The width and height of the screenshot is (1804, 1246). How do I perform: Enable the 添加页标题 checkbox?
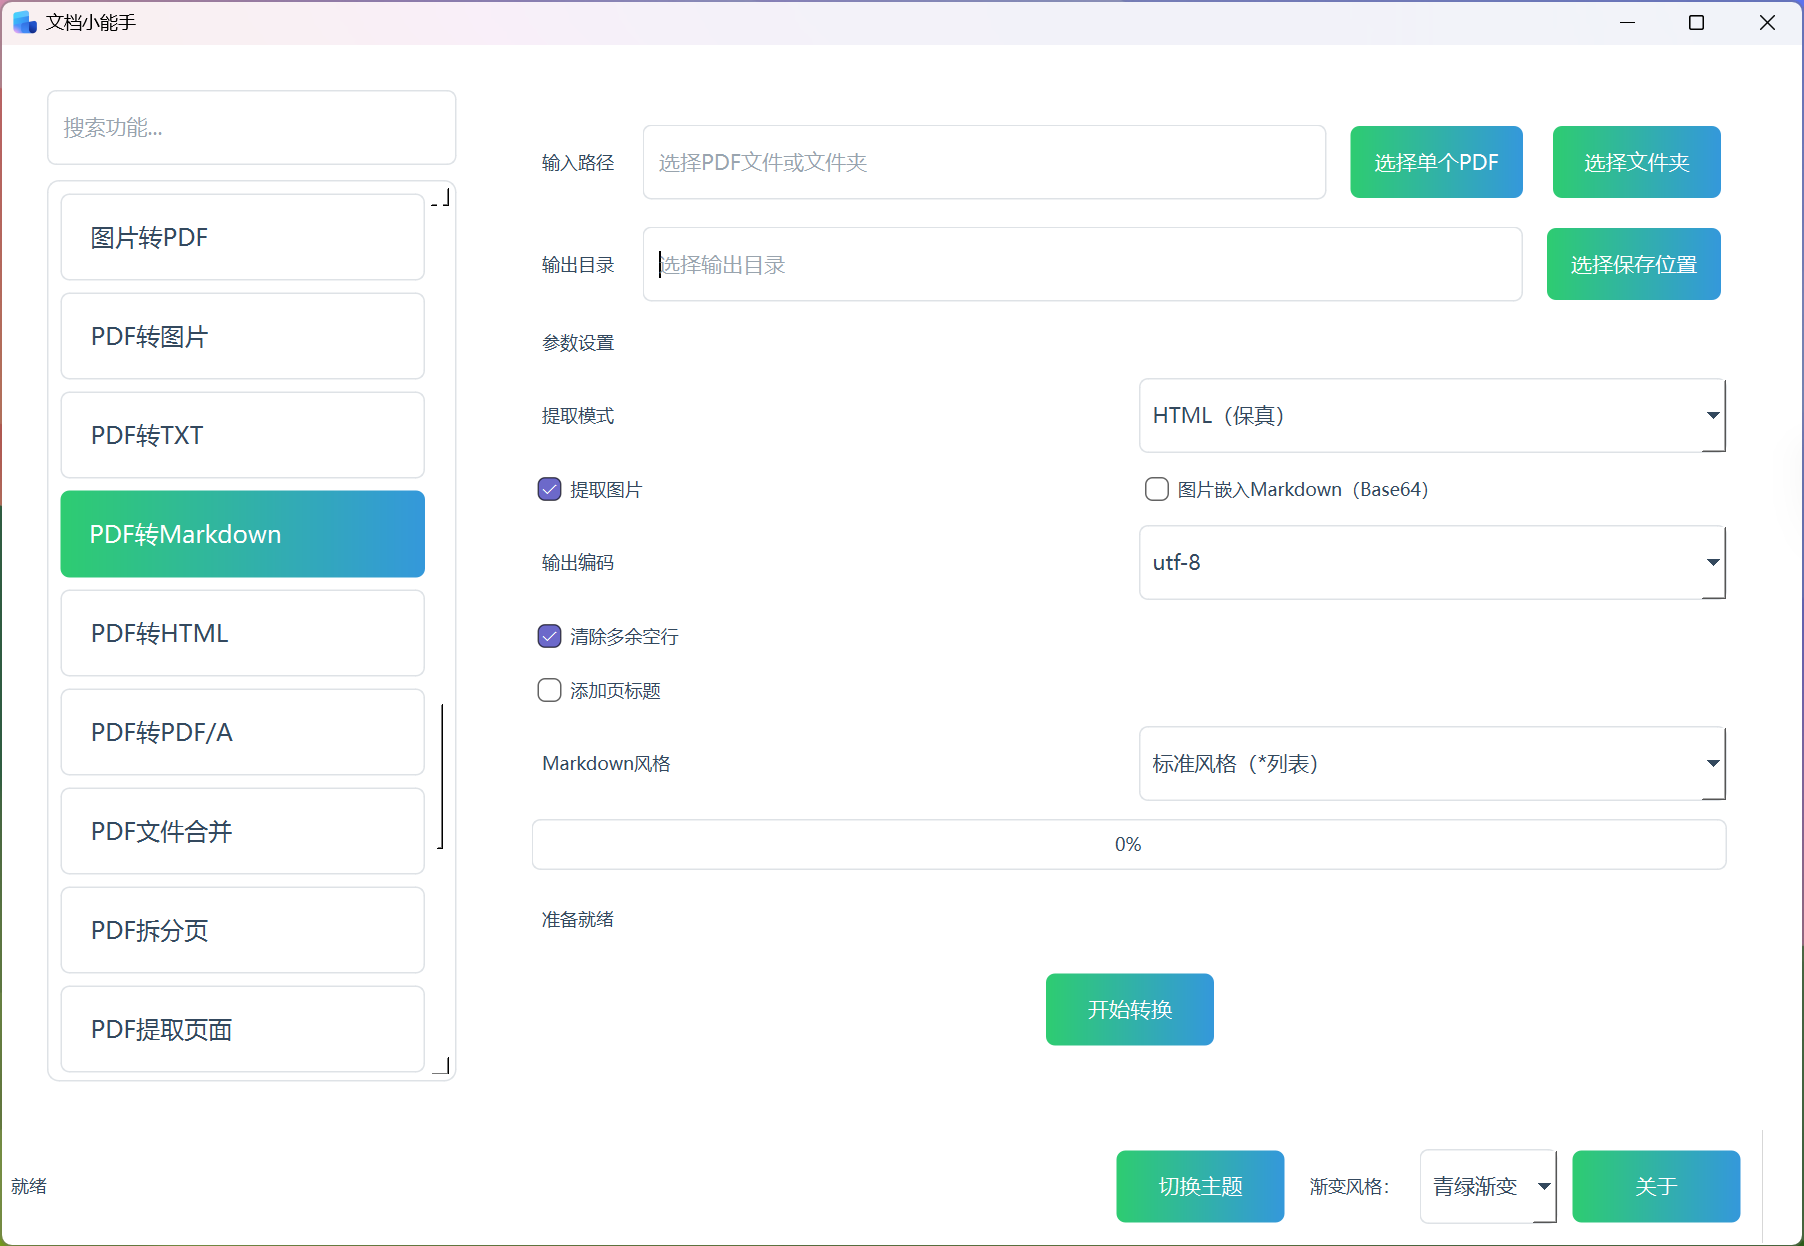550,691
